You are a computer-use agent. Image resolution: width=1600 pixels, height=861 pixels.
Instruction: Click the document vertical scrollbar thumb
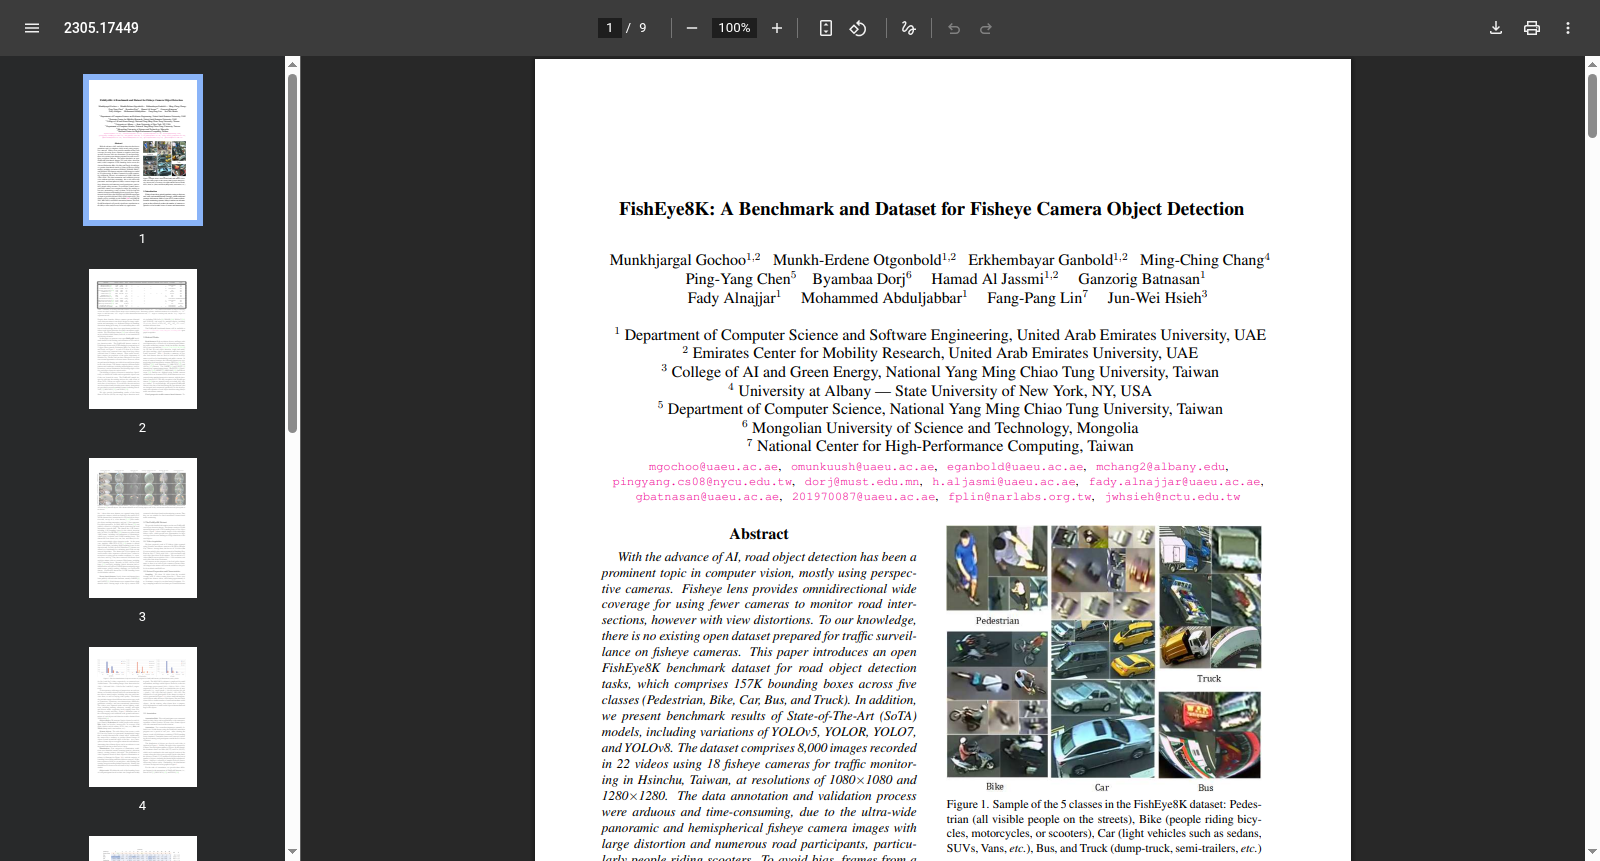(1592, 105)
